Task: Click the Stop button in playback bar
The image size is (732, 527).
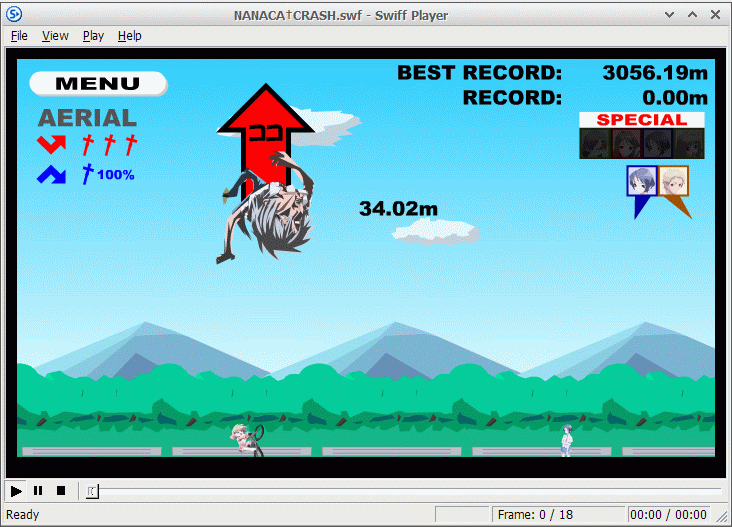Action: (61, 491)
